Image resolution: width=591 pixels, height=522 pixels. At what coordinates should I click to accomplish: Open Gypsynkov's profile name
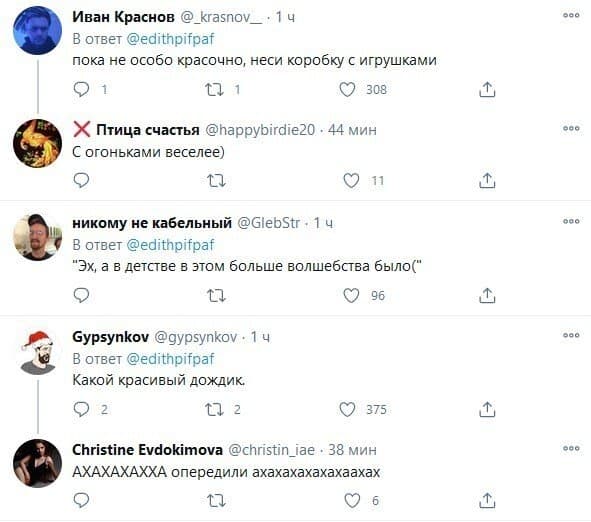pos(110,337)
